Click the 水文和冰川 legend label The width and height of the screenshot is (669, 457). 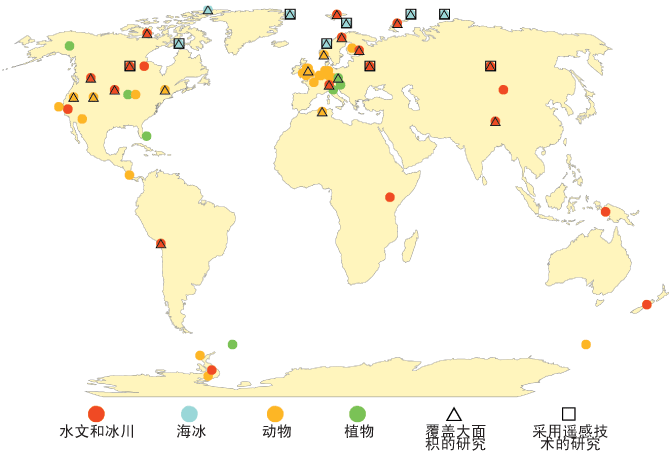[x=96, y=433]
